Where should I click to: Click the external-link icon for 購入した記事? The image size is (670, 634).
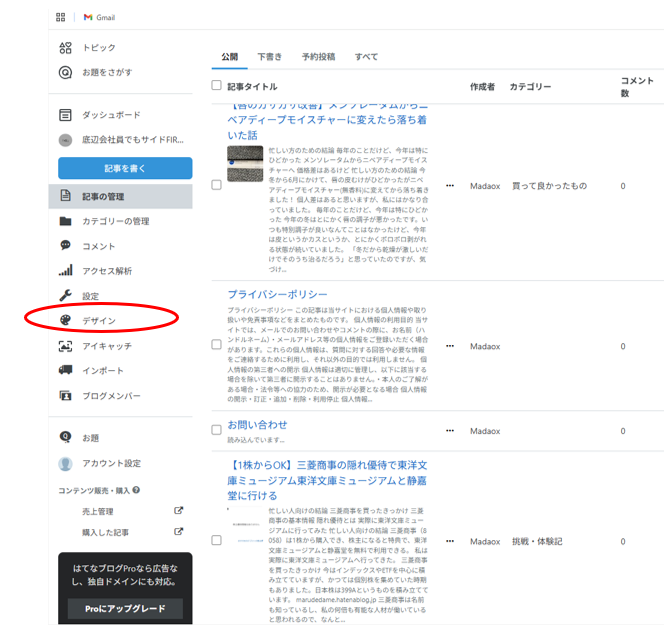tap(179, 532)
